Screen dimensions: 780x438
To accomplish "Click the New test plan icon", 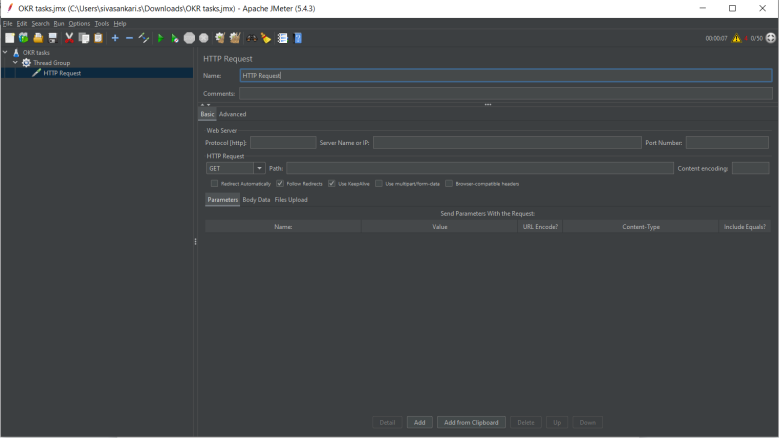I will point(9,38).
